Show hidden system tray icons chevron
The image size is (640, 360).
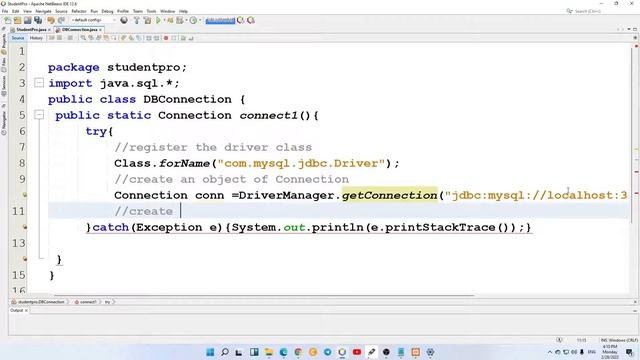(550, 352)
